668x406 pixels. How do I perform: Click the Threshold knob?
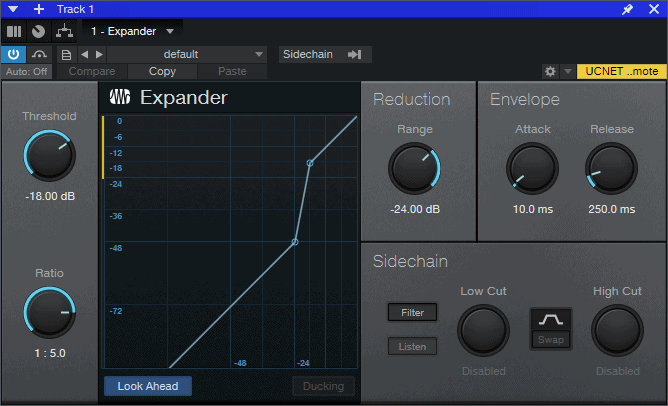(49, 155)
